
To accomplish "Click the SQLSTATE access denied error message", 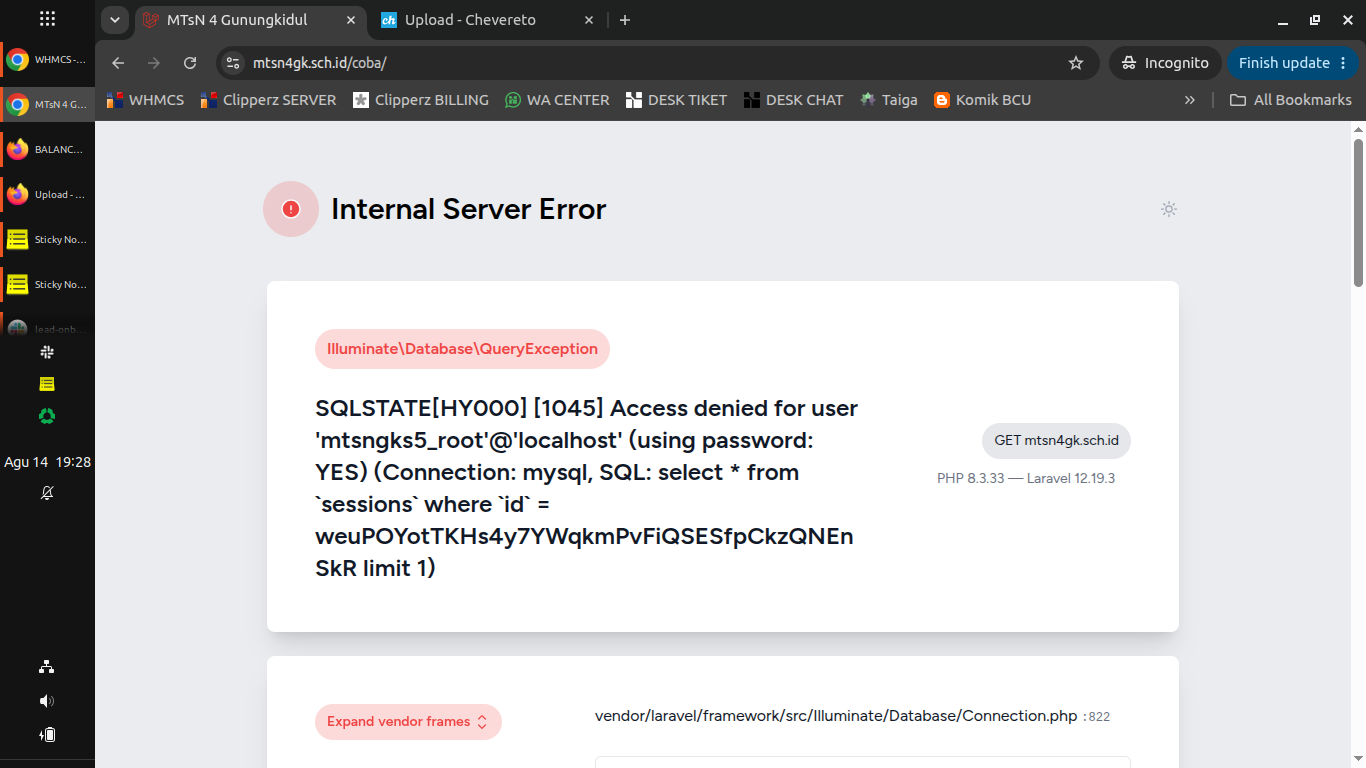I will pyautogui.click(x=587, y=488).
